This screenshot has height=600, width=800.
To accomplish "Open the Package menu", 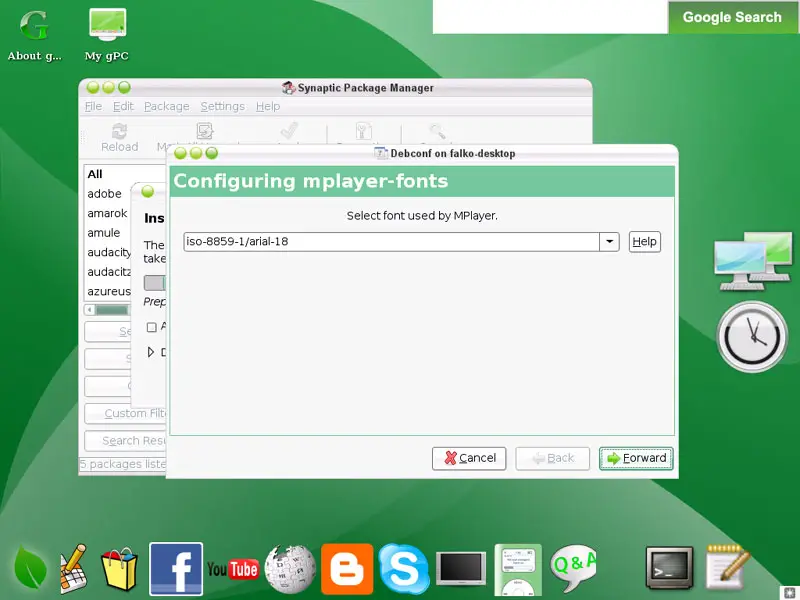I will click(166, 106).
